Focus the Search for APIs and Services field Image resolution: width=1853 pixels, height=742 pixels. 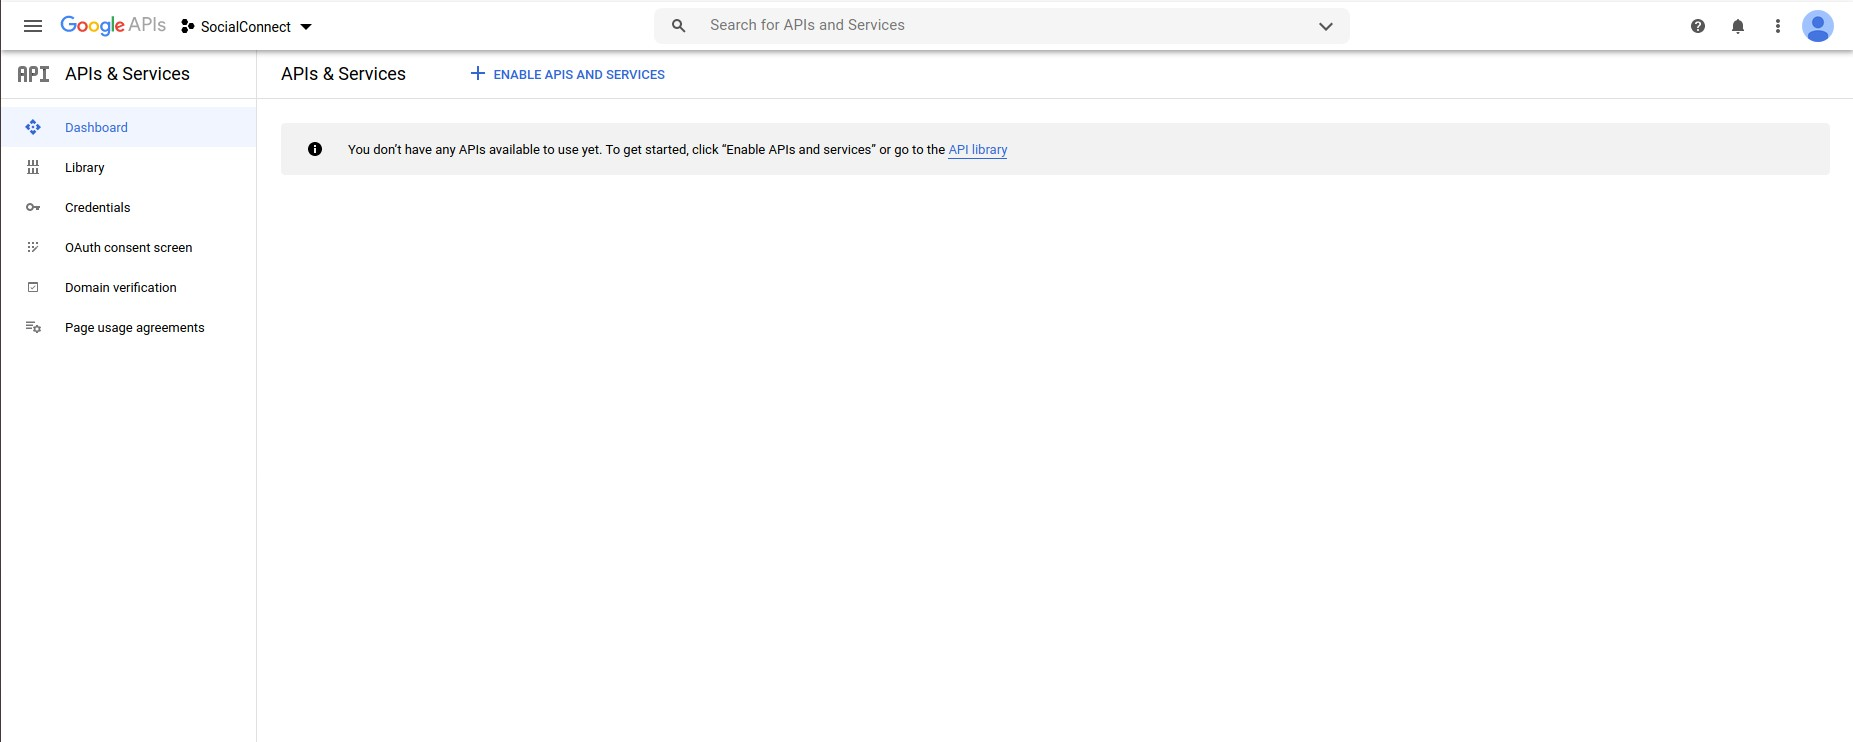[x=1000, y=26]
